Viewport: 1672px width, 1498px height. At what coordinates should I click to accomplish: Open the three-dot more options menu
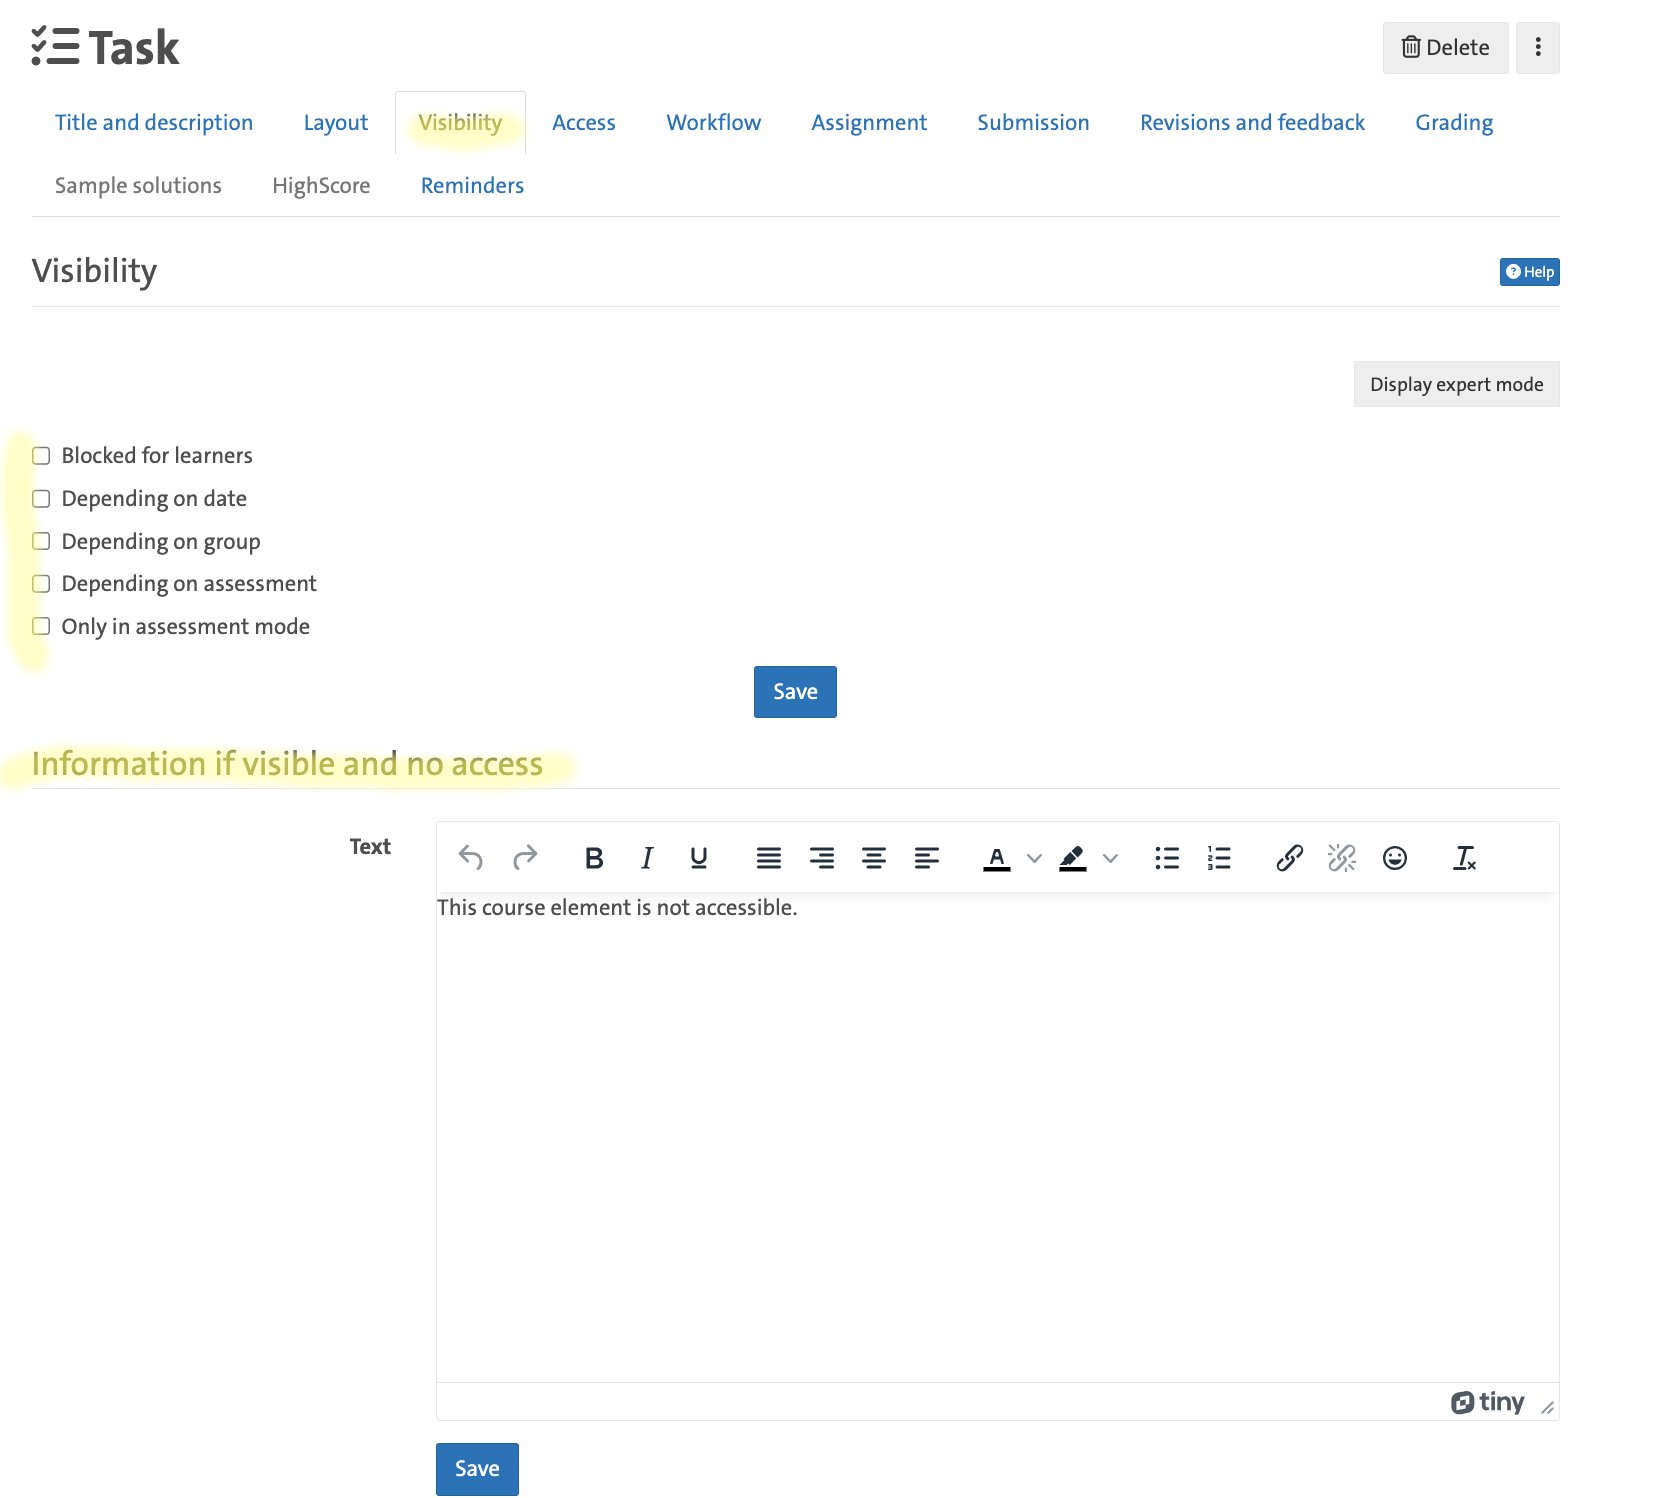pyautogui.click(x=1538, y=48)
